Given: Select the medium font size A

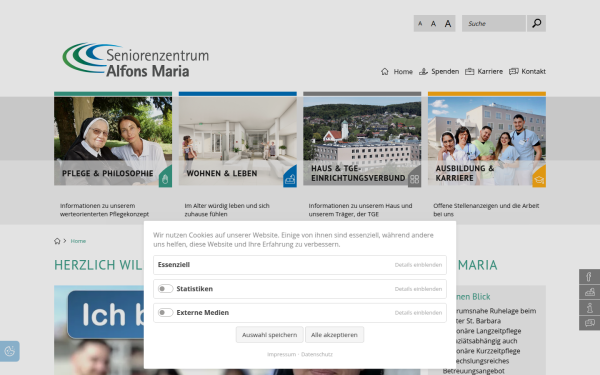Looking at the screenshot, I should click(433, 24).
